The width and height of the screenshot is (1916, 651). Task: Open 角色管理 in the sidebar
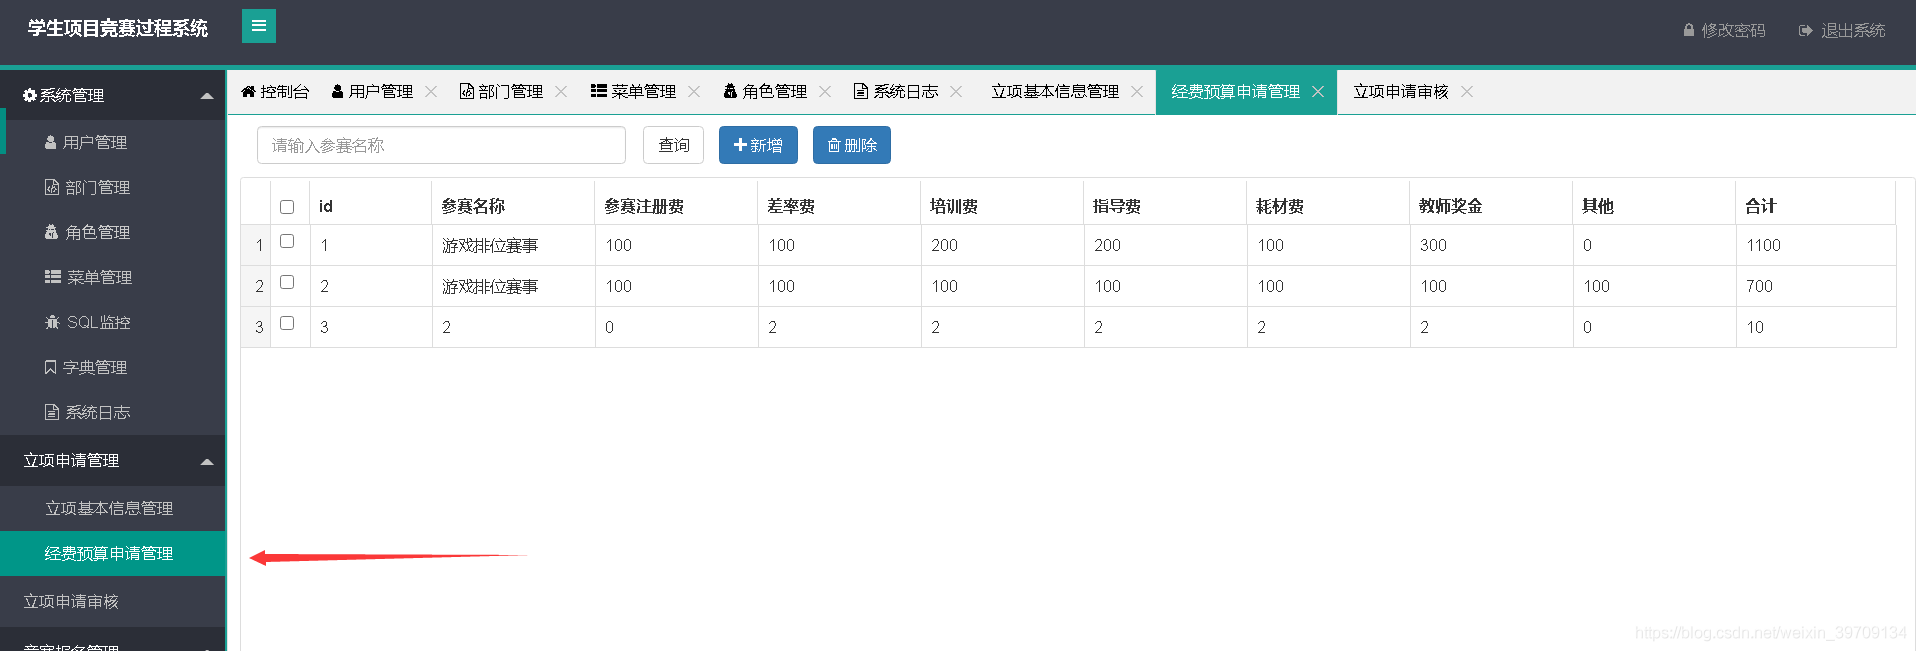point(113,232)
